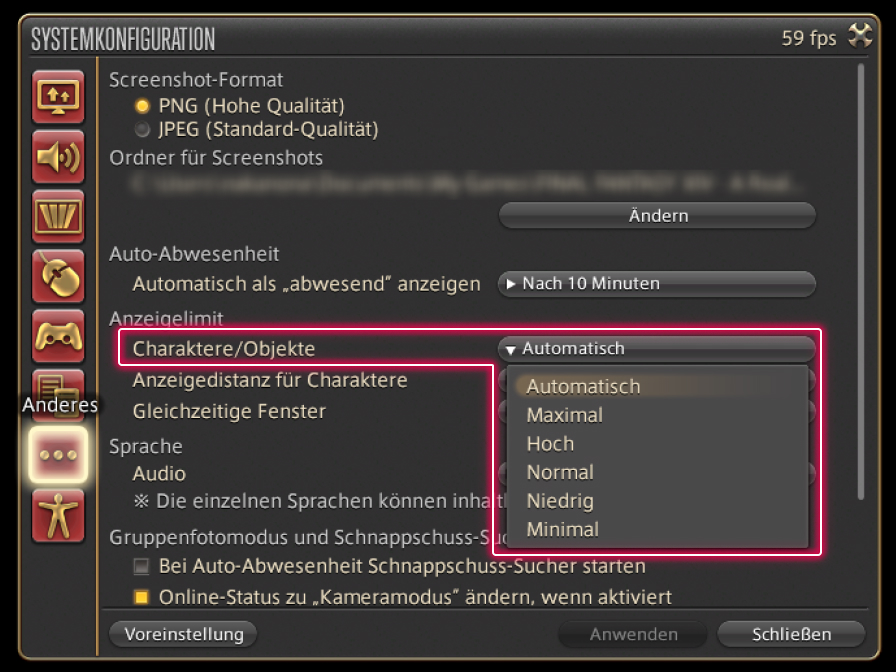Pick the Hoch option in the list
896x672 pixels.
point(551,444)
